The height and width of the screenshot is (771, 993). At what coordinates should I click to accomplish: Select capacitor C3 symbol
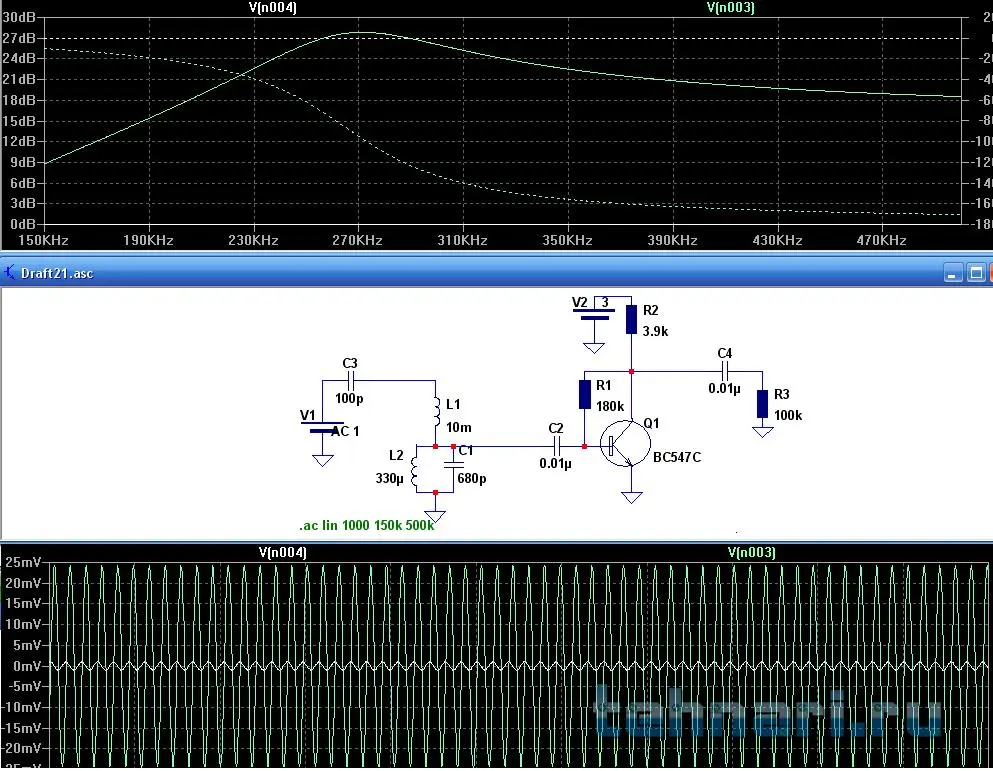(x=350, y=381)
